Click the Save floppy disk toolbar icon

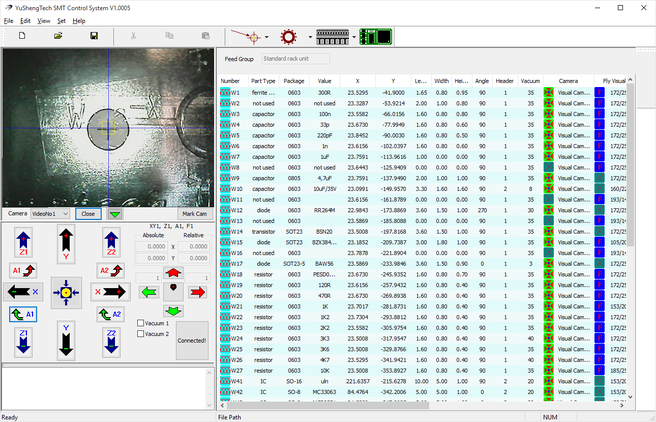pyautogui.click(x=94, y=36)
